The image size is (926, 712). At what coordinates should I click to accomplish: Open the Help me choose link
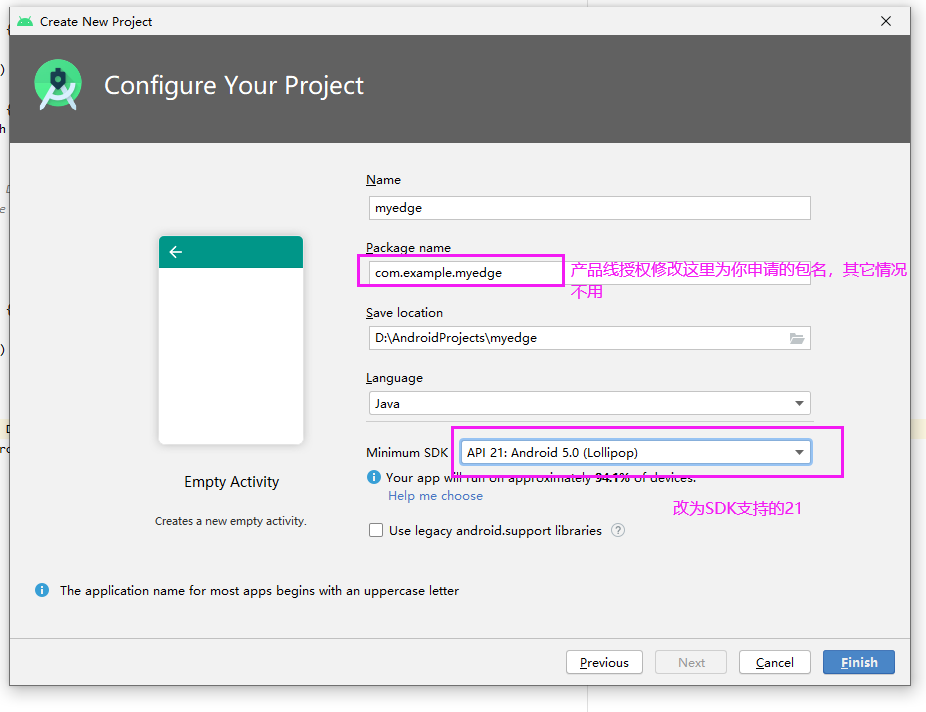435,496
